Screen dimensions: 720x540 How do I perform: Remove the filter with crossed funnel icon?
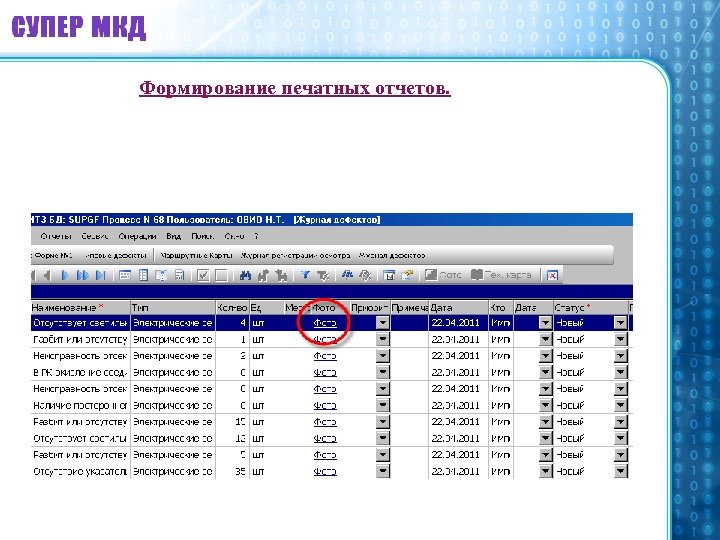click(x=323, y=276)
